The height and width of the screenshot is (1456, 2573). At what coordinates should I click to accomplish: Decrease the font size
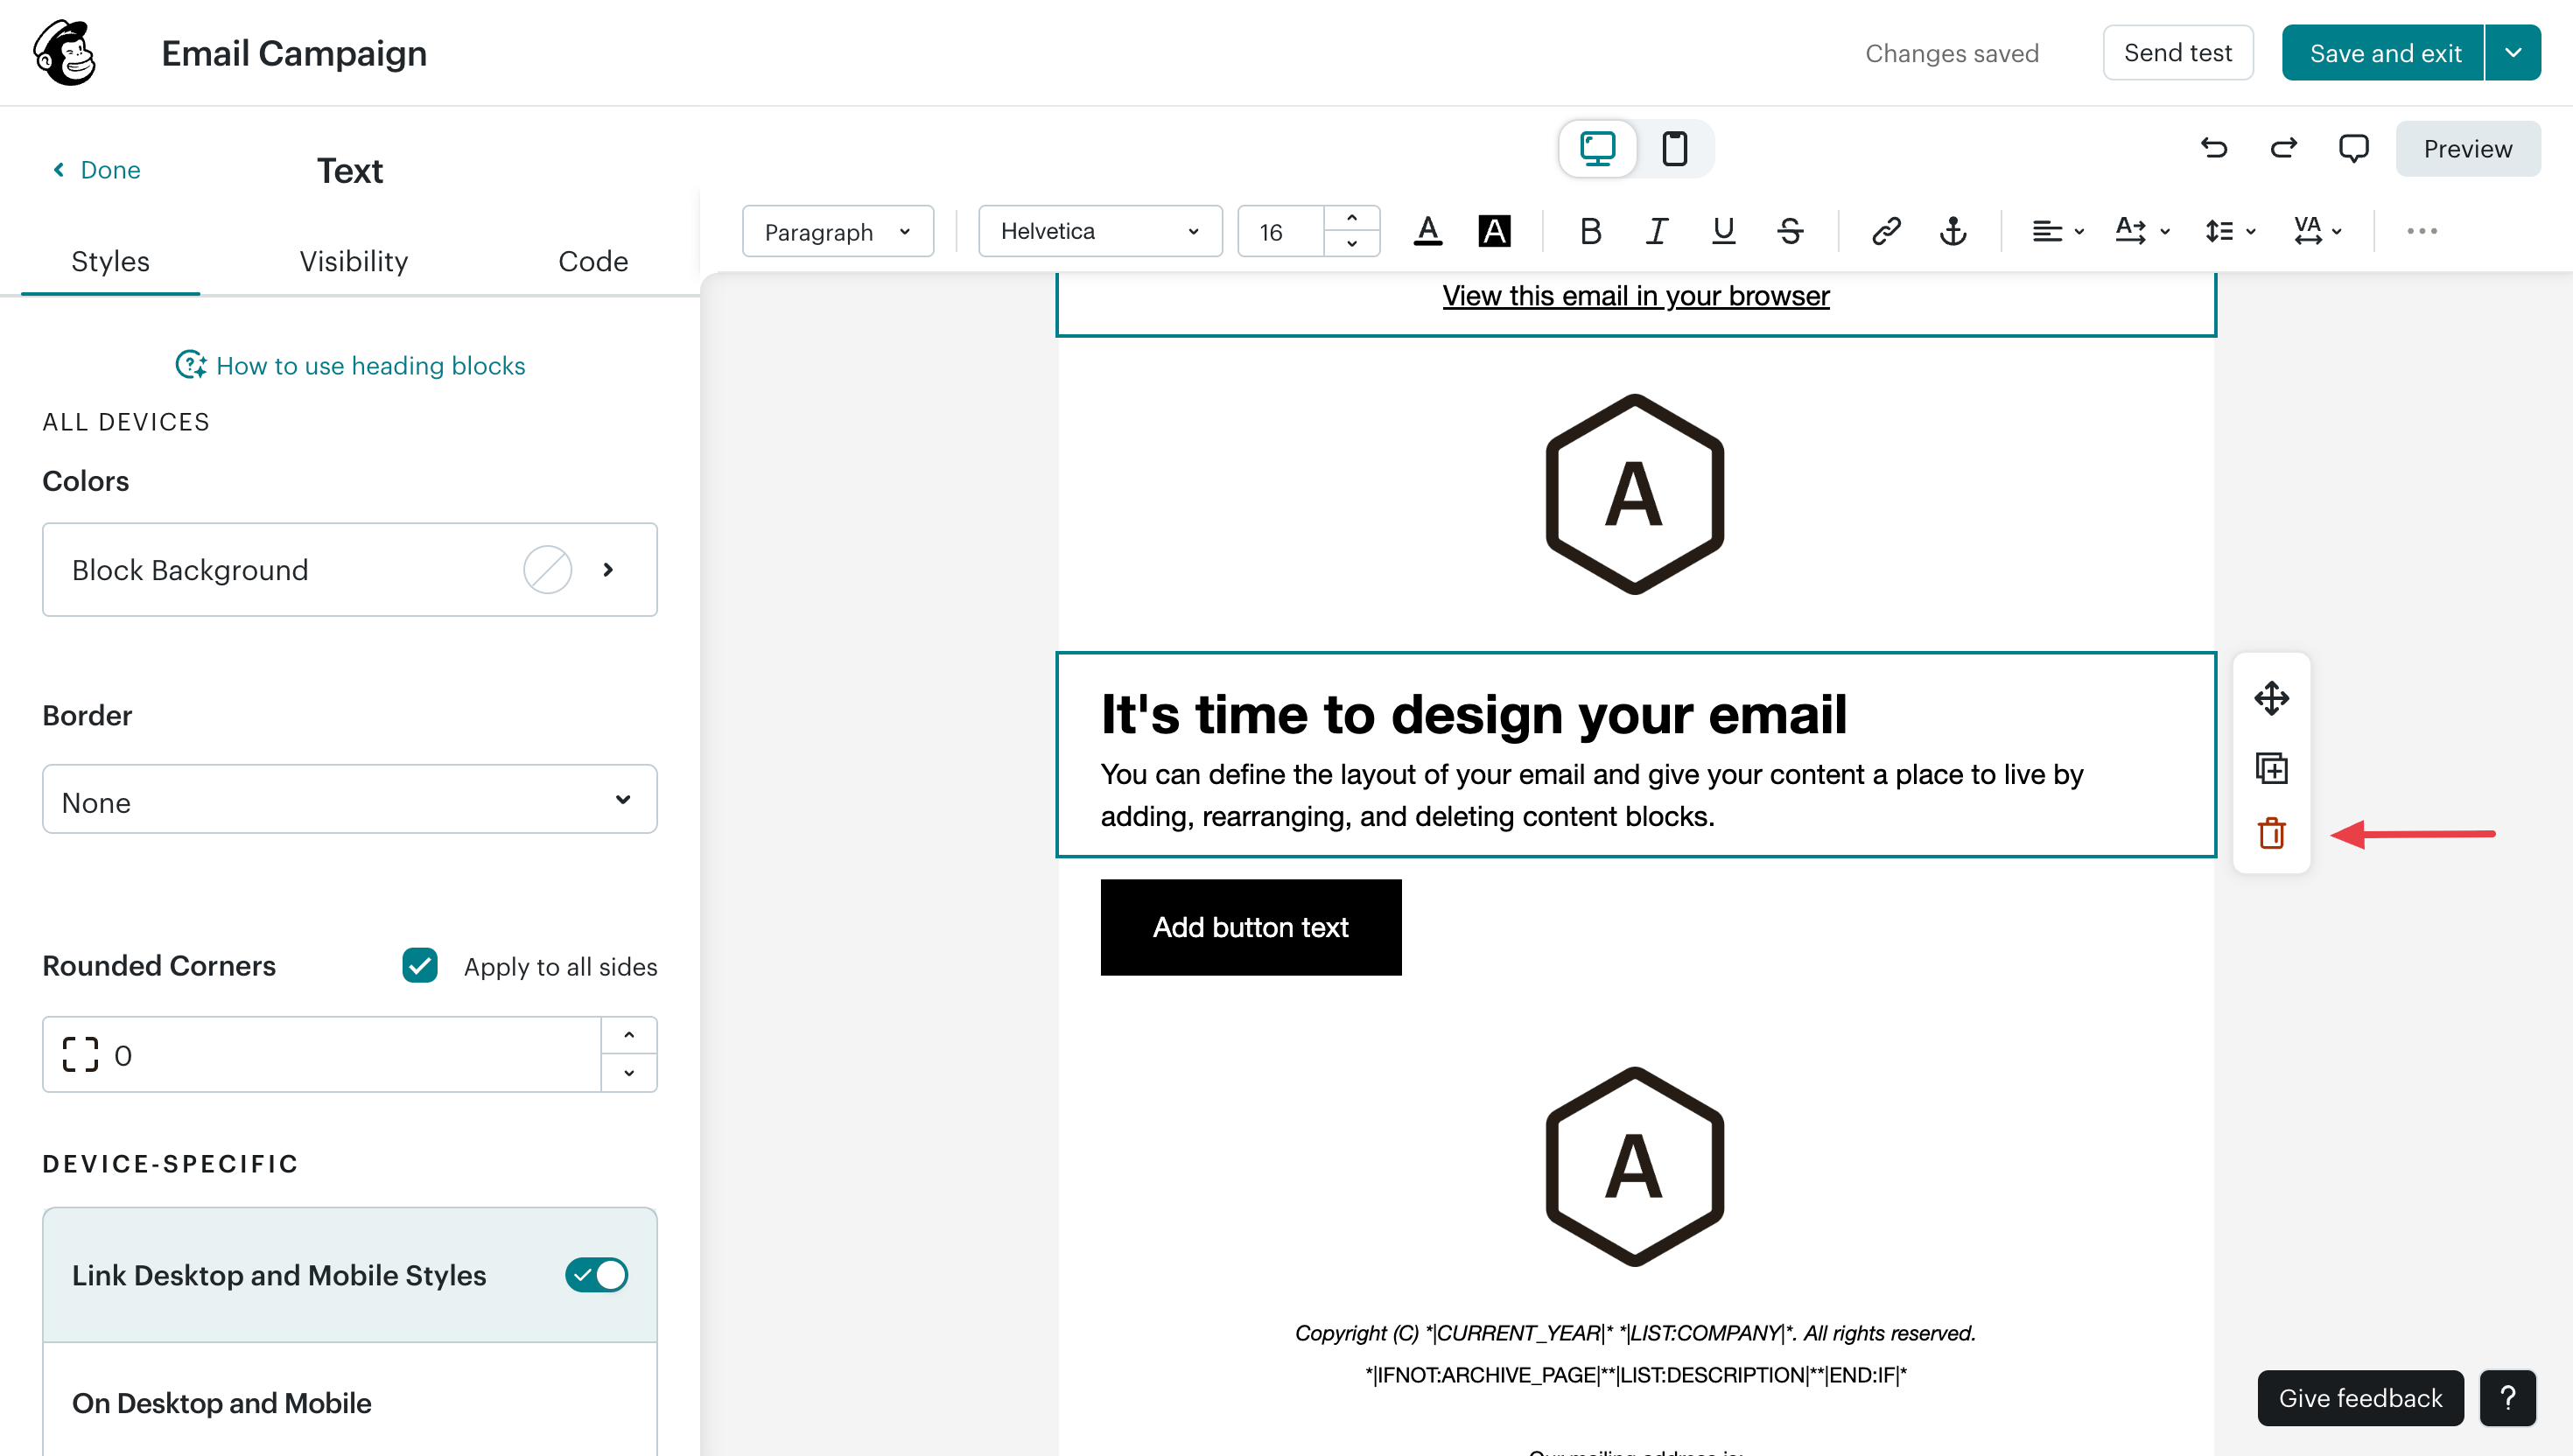[1351, 244]
